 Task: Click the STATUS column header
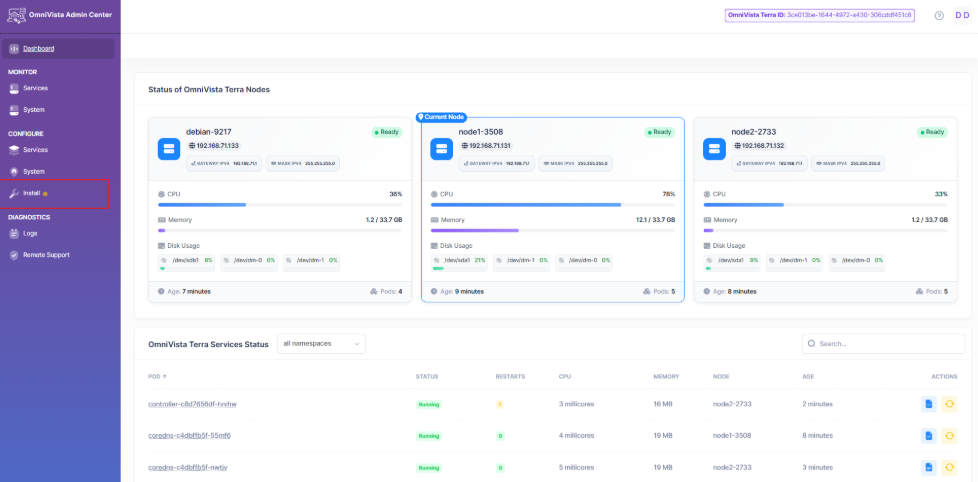(x=427, y=377)
